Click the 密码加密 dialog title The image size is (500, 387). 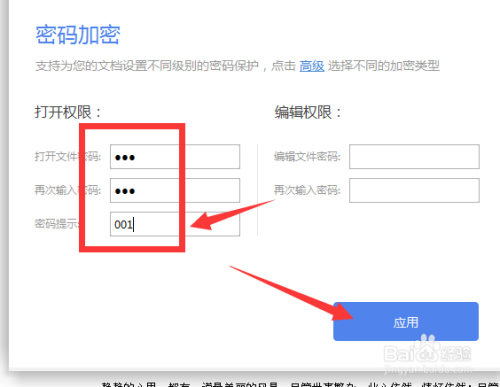pos(78,35)
